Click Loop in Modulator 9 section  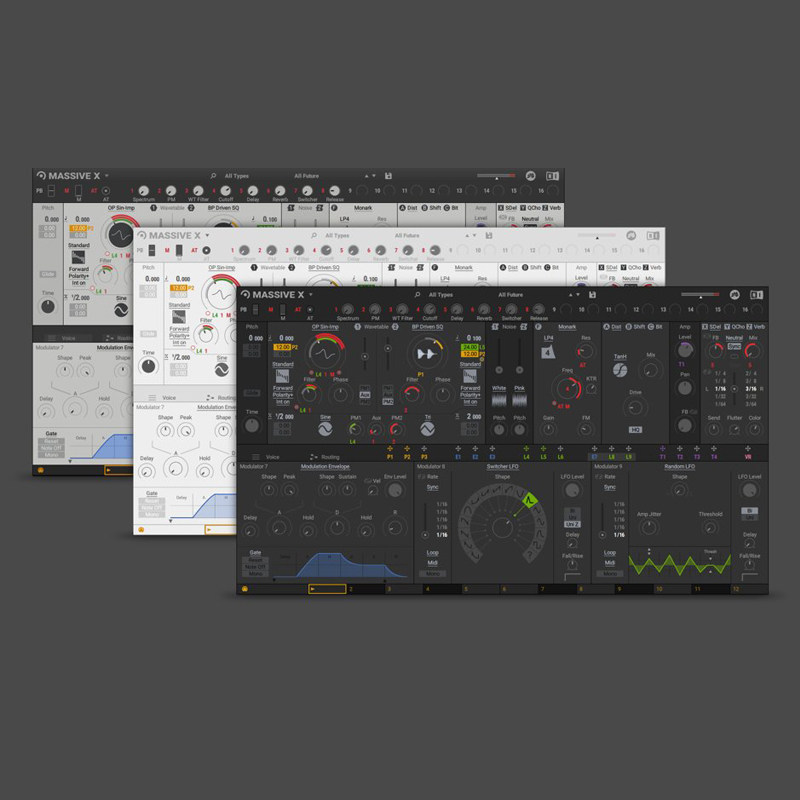point(610,553)
